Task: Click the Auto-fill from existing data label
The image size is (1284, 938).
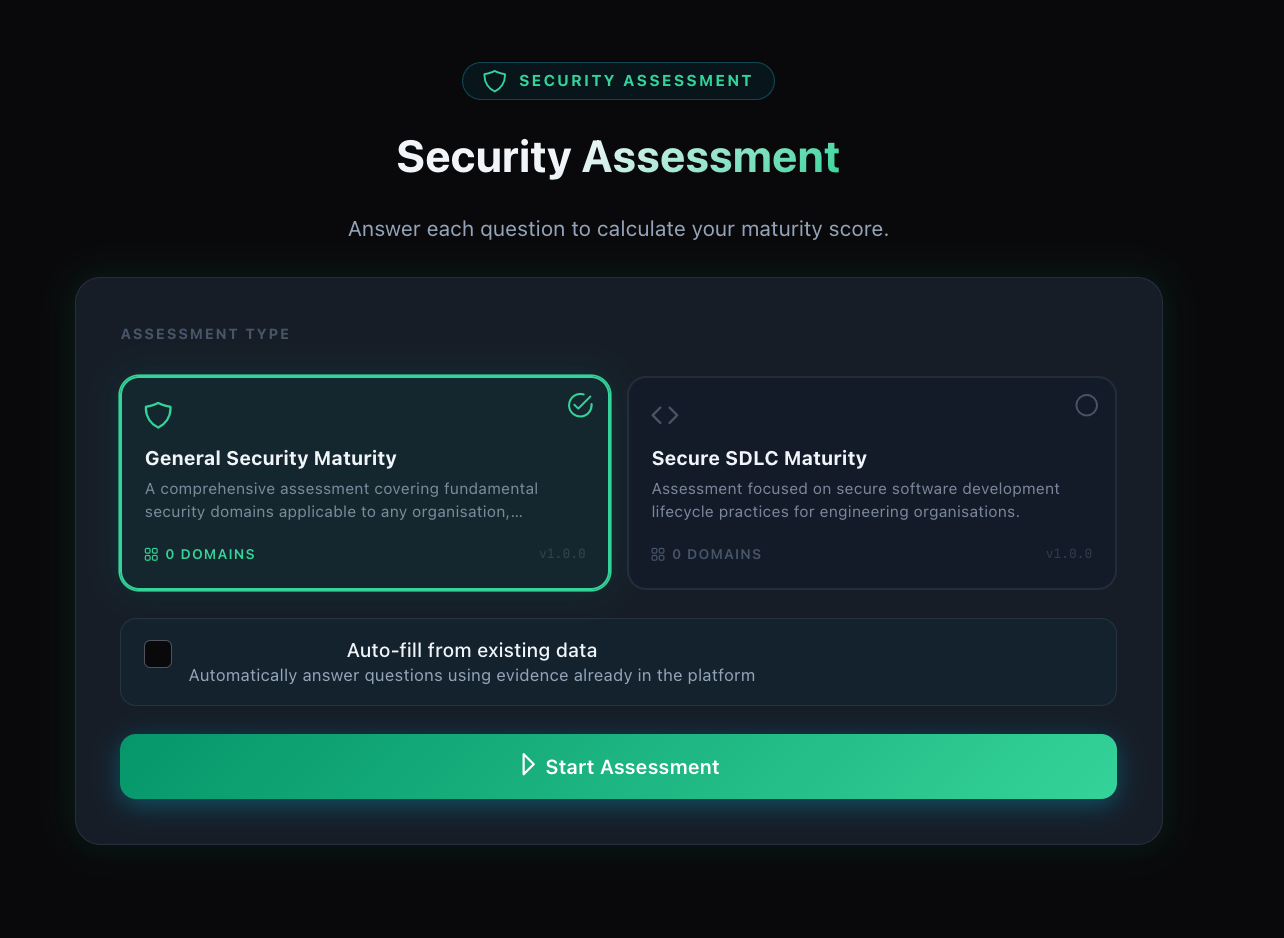Action: pyautogui.click(x=472, y=650)
